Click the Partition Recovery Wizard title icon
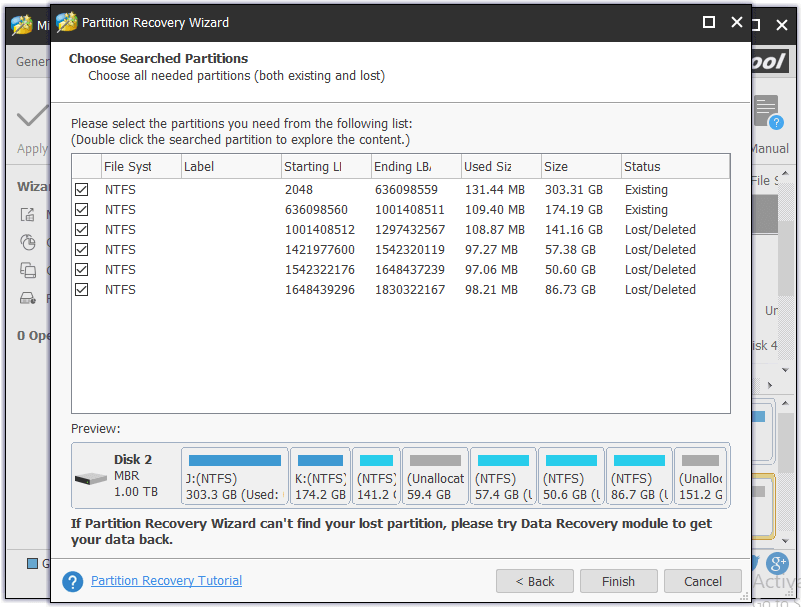The height and width of the screenshot is (607, 801). point(66,22)
